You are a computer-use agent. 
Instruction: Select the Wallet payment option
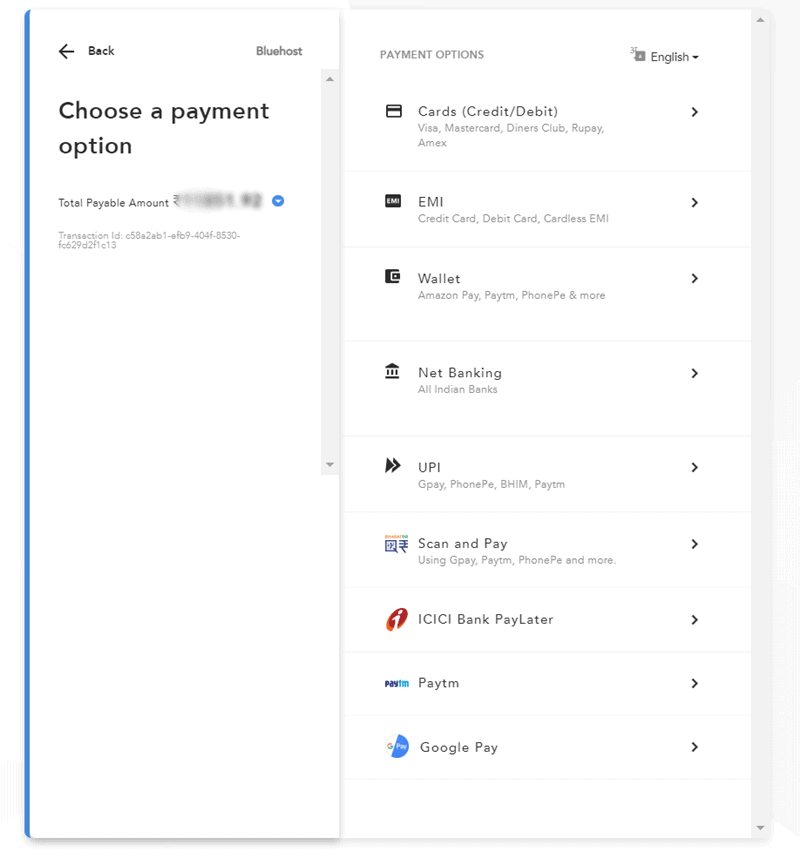(x=547, y=294)
